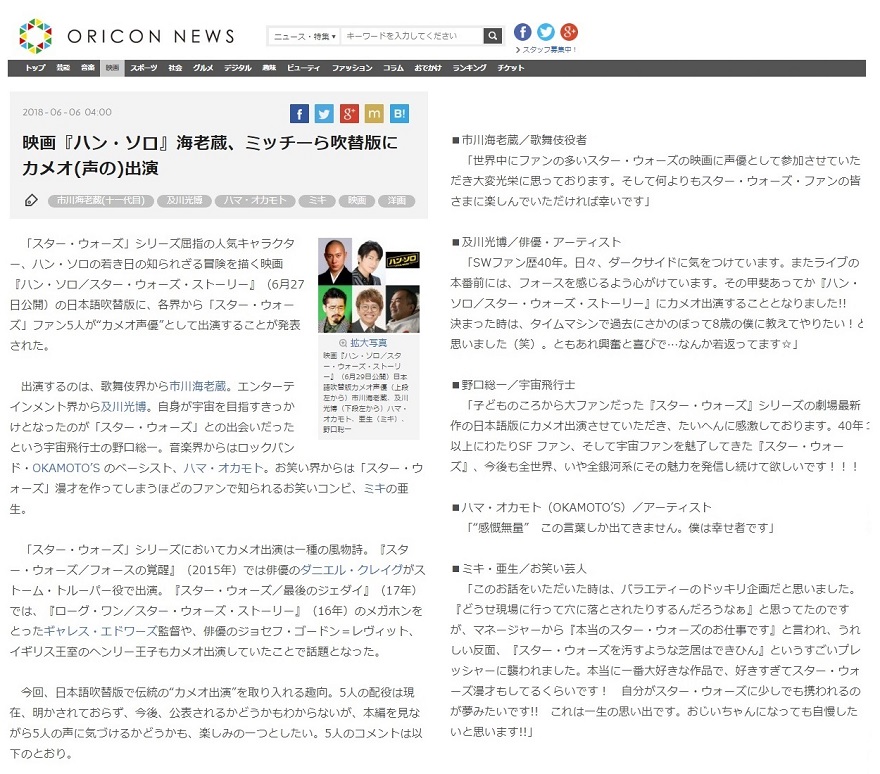
Task: Click the 映画 keyword tag under the headline
Action: click(357, 200)
